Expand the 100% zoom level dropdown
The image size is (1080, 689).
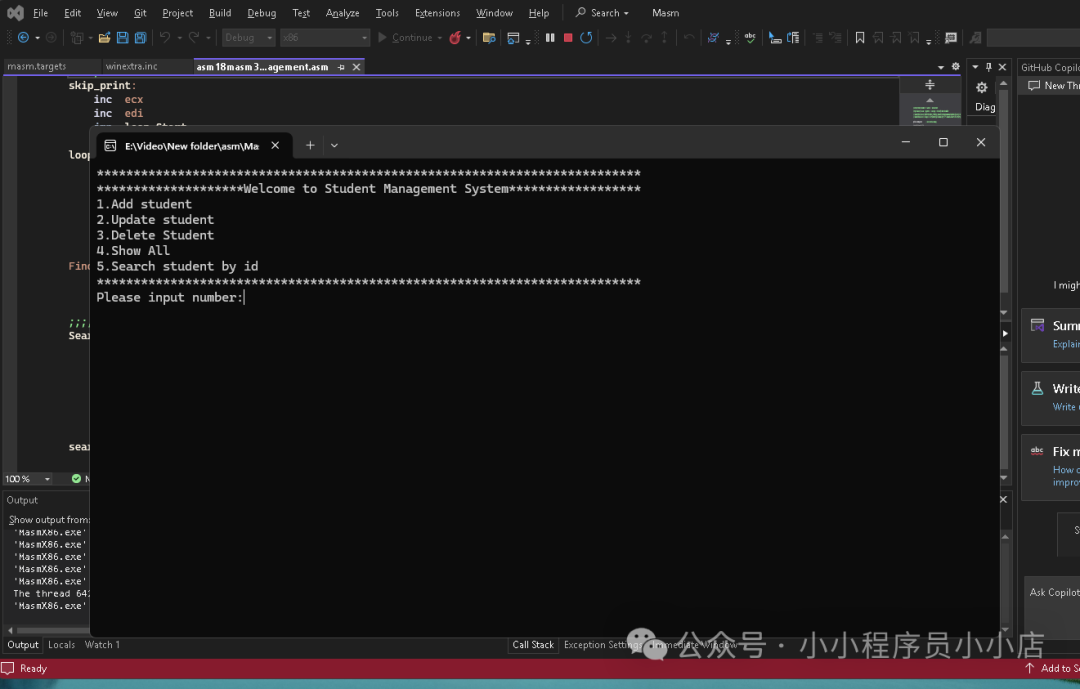pyautogui.click(x=47, y=479)
